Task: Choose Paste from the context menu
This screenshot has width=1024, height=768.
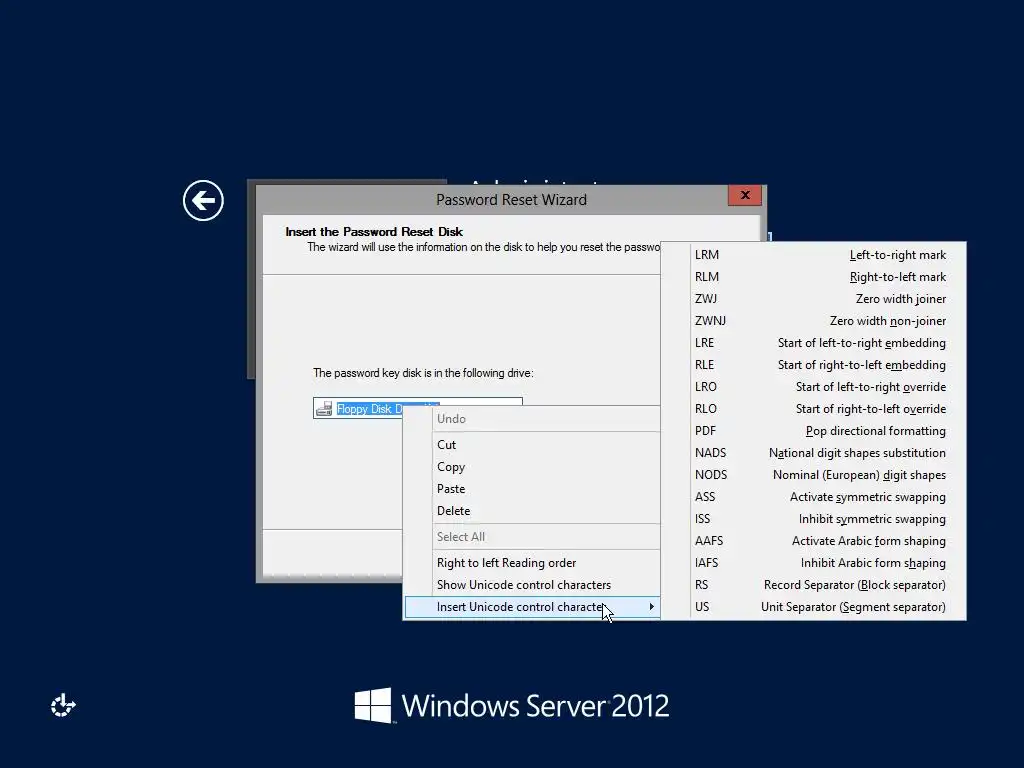Action: (532, 489)
